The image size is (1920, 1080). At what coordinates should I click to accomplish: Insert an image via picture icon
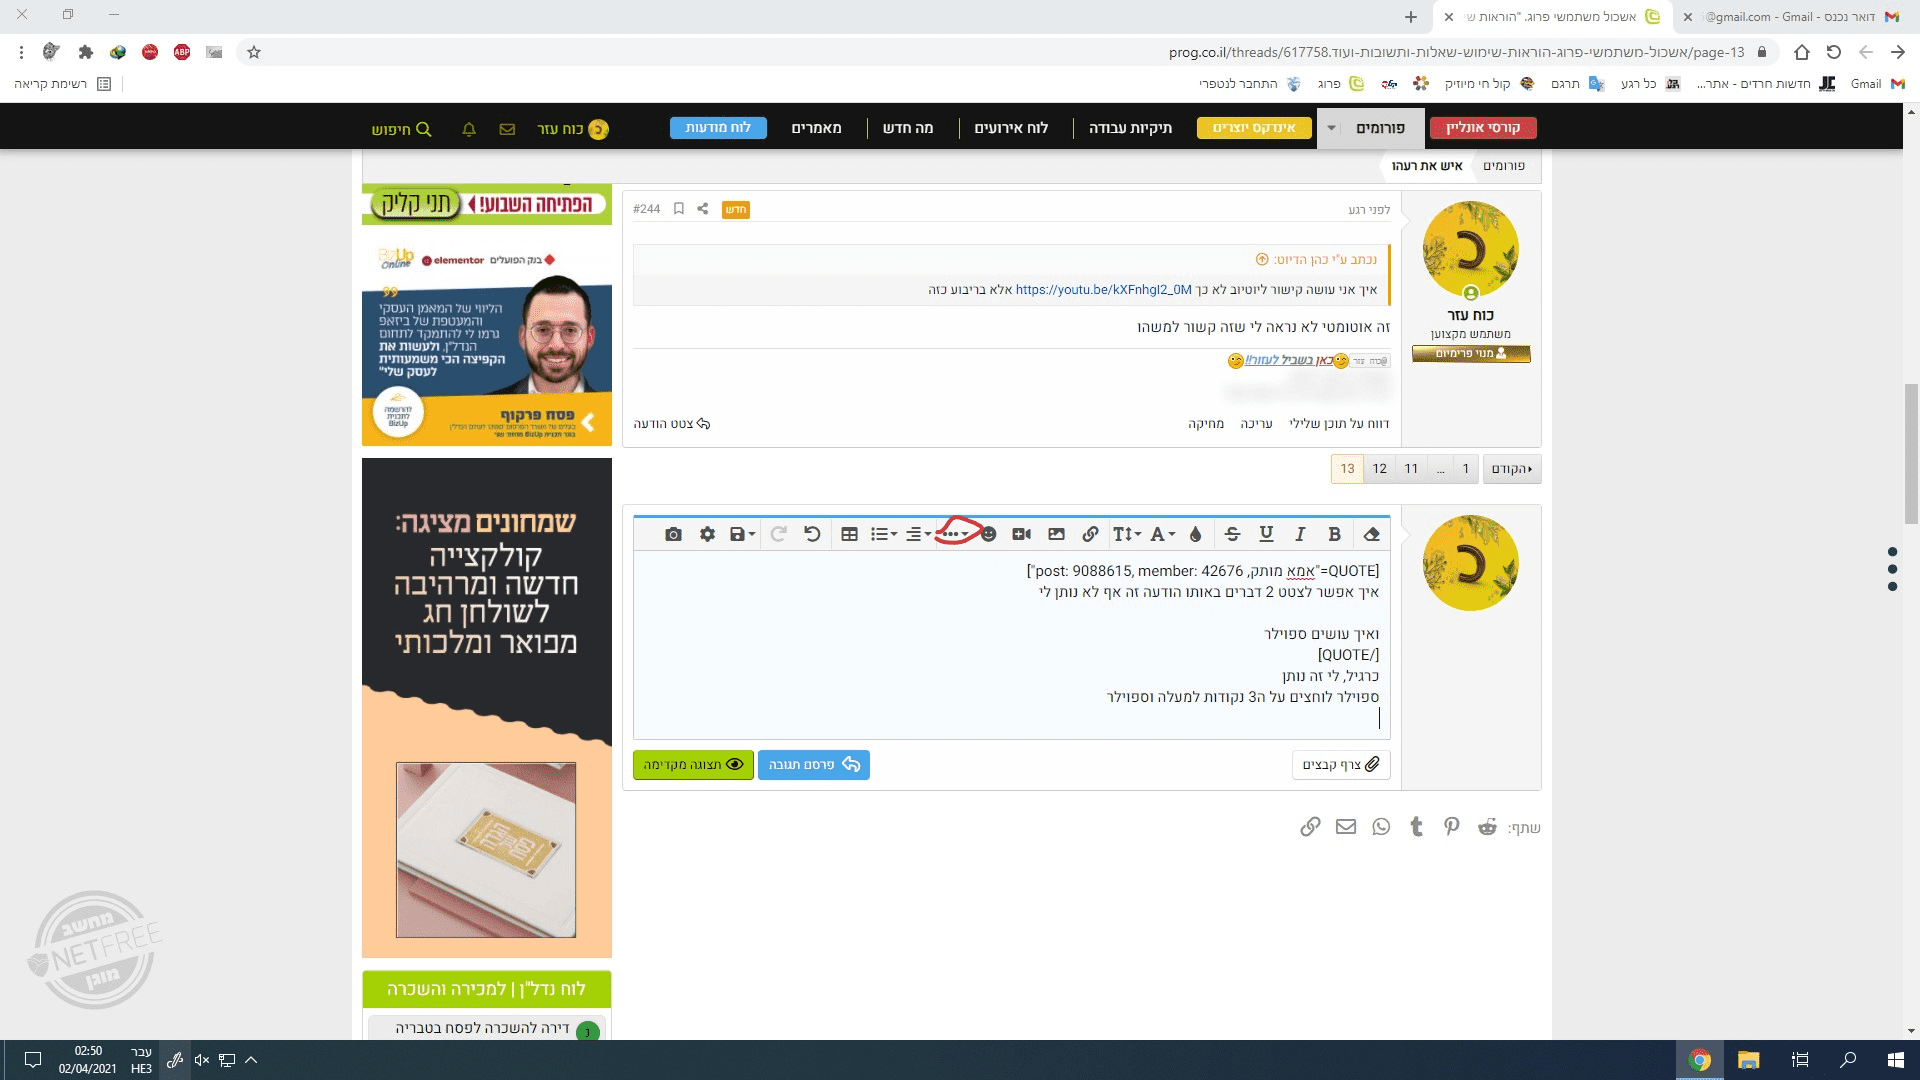[1056, 534]
